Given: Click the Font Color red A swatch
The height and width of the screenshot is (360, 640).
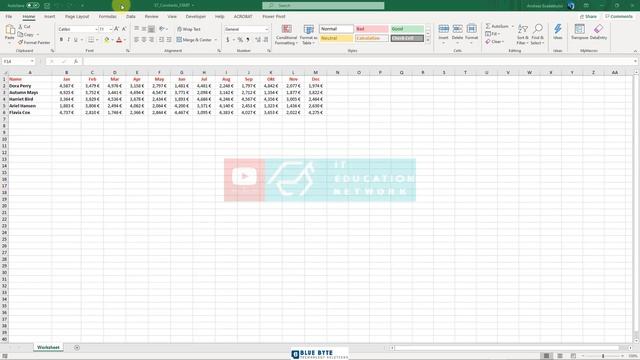Looking at the screenshot, I should tap(119, 40).
